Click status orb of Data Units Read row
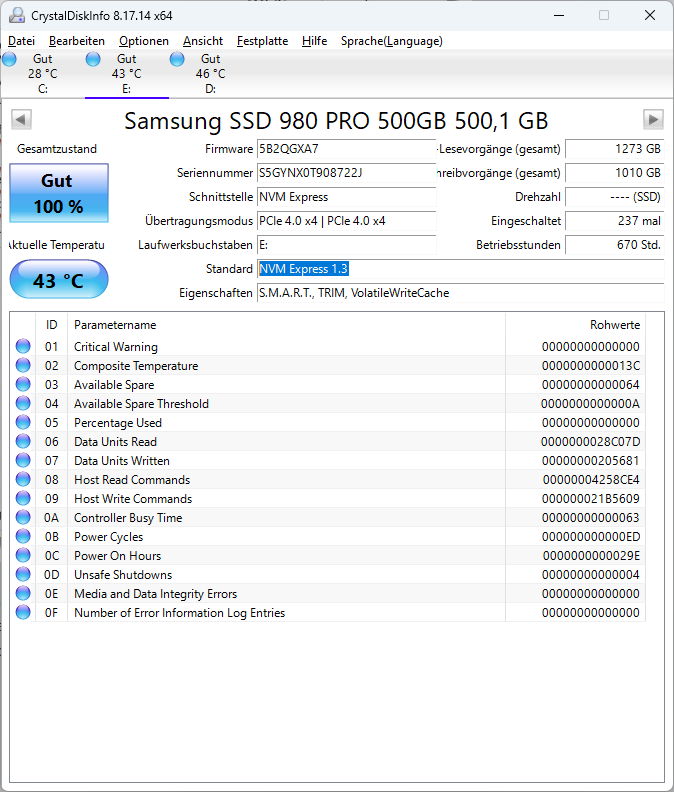 [23, 441]
